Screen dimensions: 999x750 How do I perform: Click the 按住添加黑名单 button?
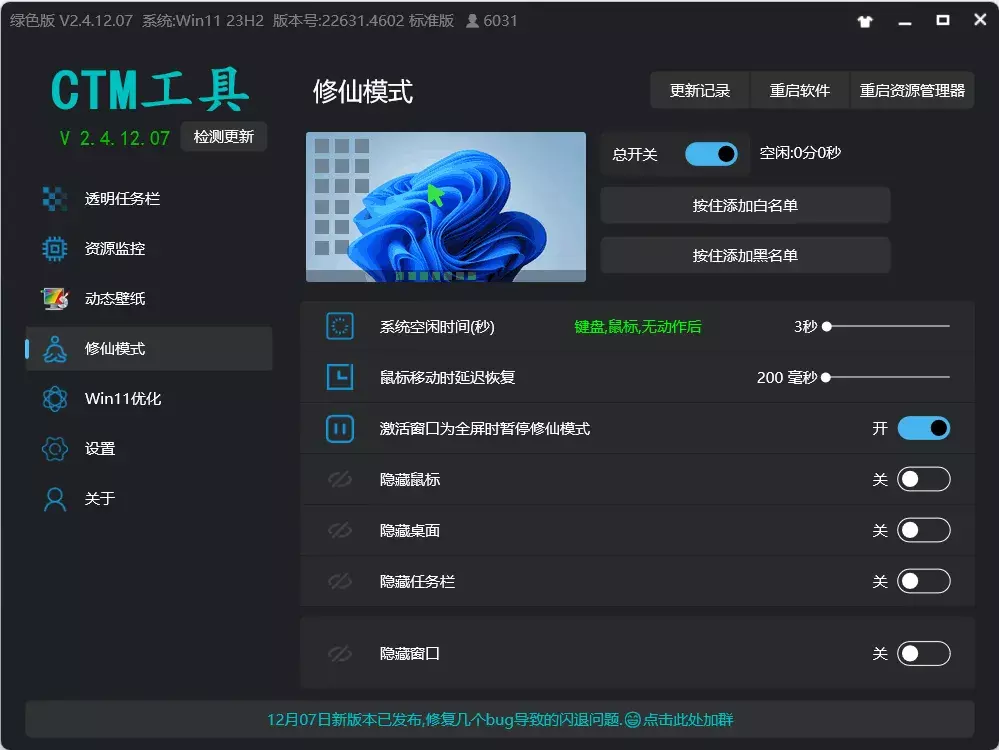pos(745,256)
